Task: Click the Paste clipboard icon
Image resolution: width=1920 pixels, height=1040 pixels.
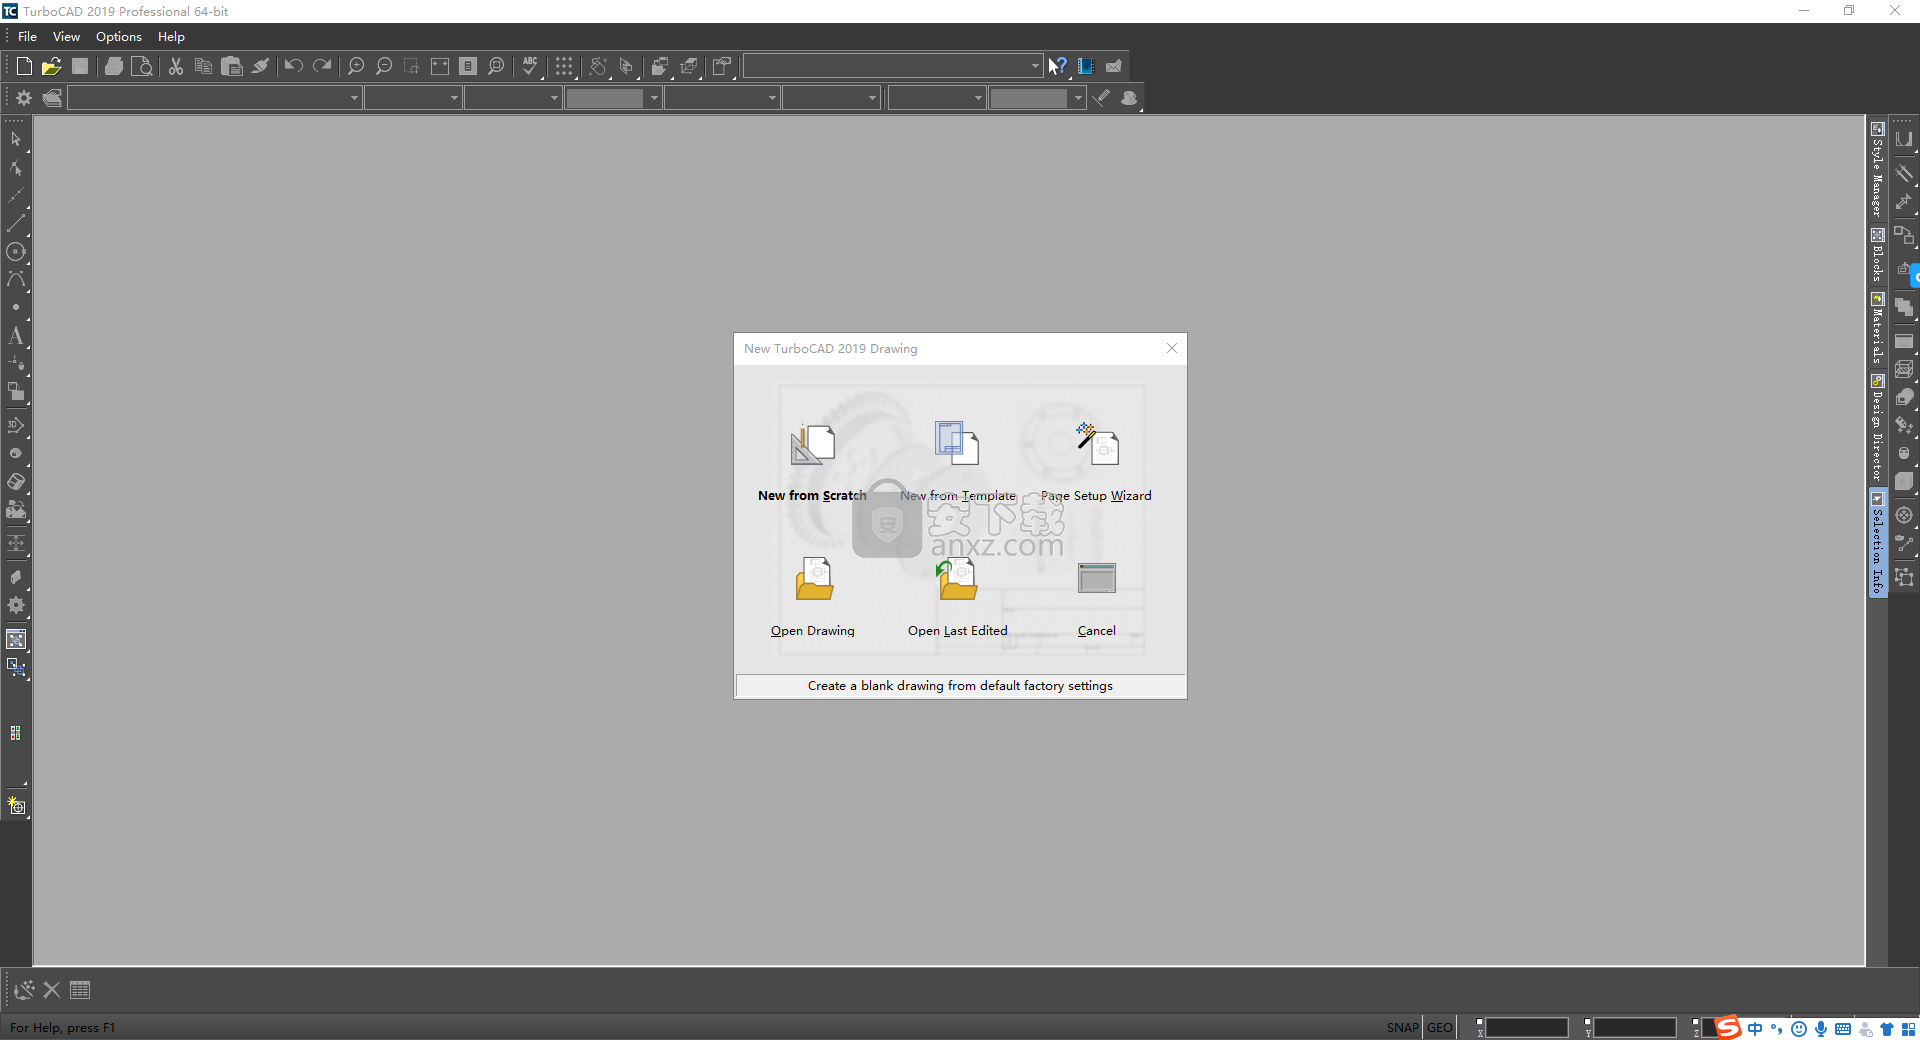Action: pos(232,66)
